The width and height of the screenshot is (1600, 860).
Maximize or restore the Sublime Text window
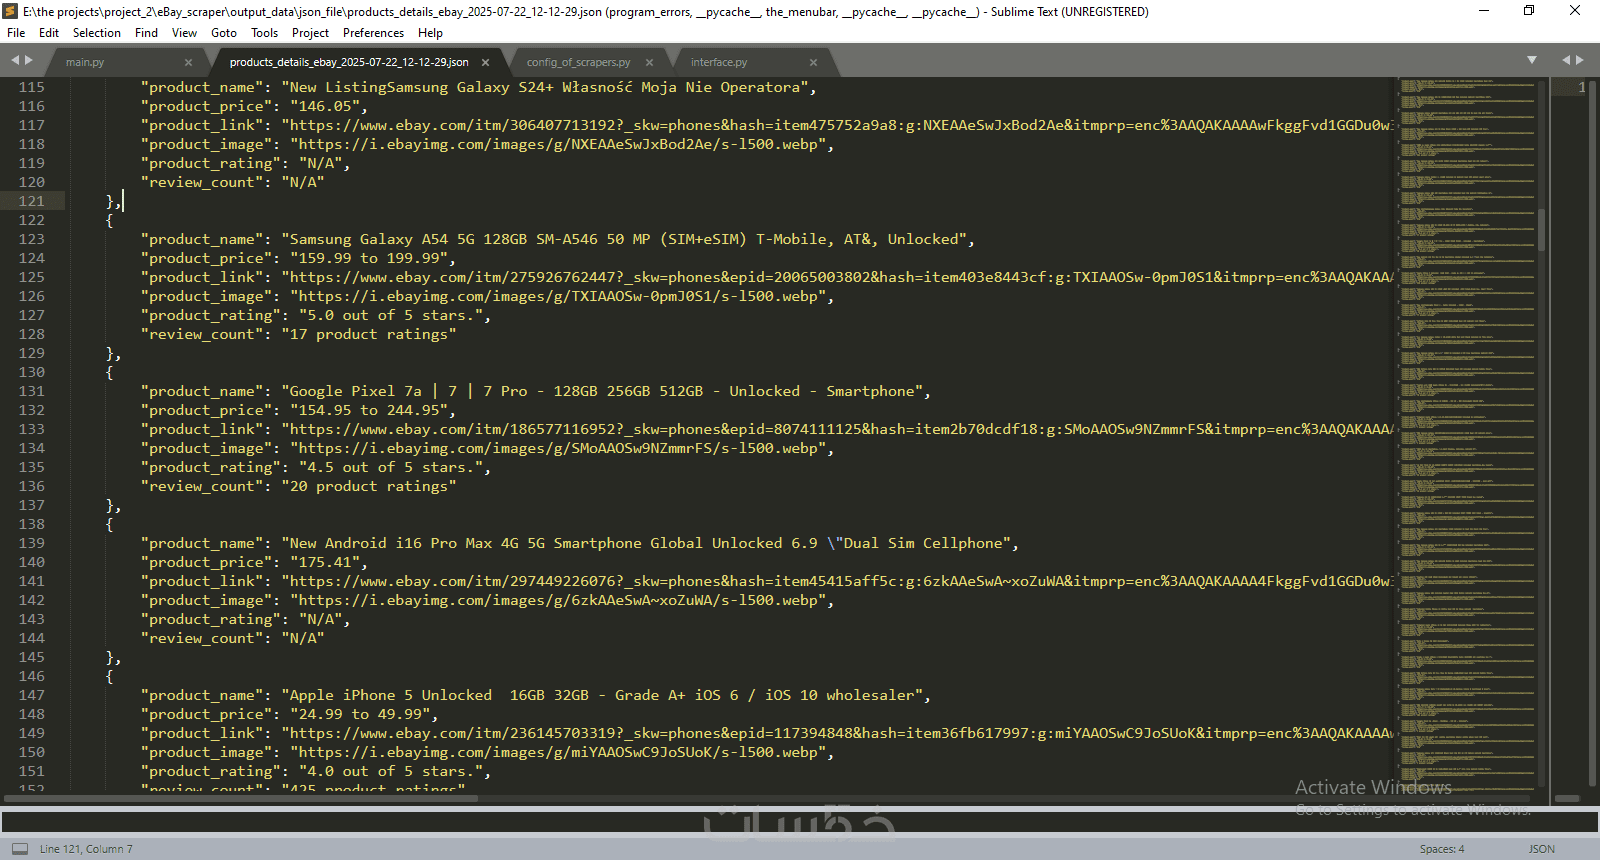coord(1529,11)
